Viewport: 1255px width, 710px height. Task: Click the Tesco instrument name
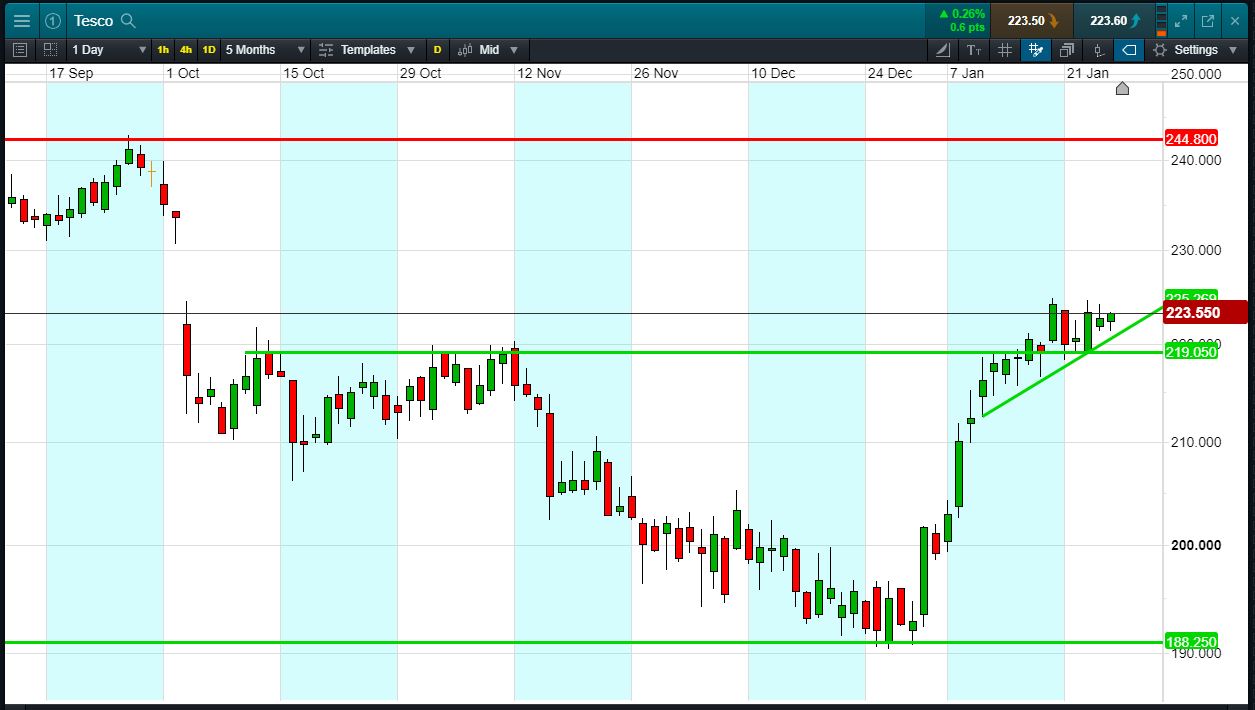(x=93, y=20)
